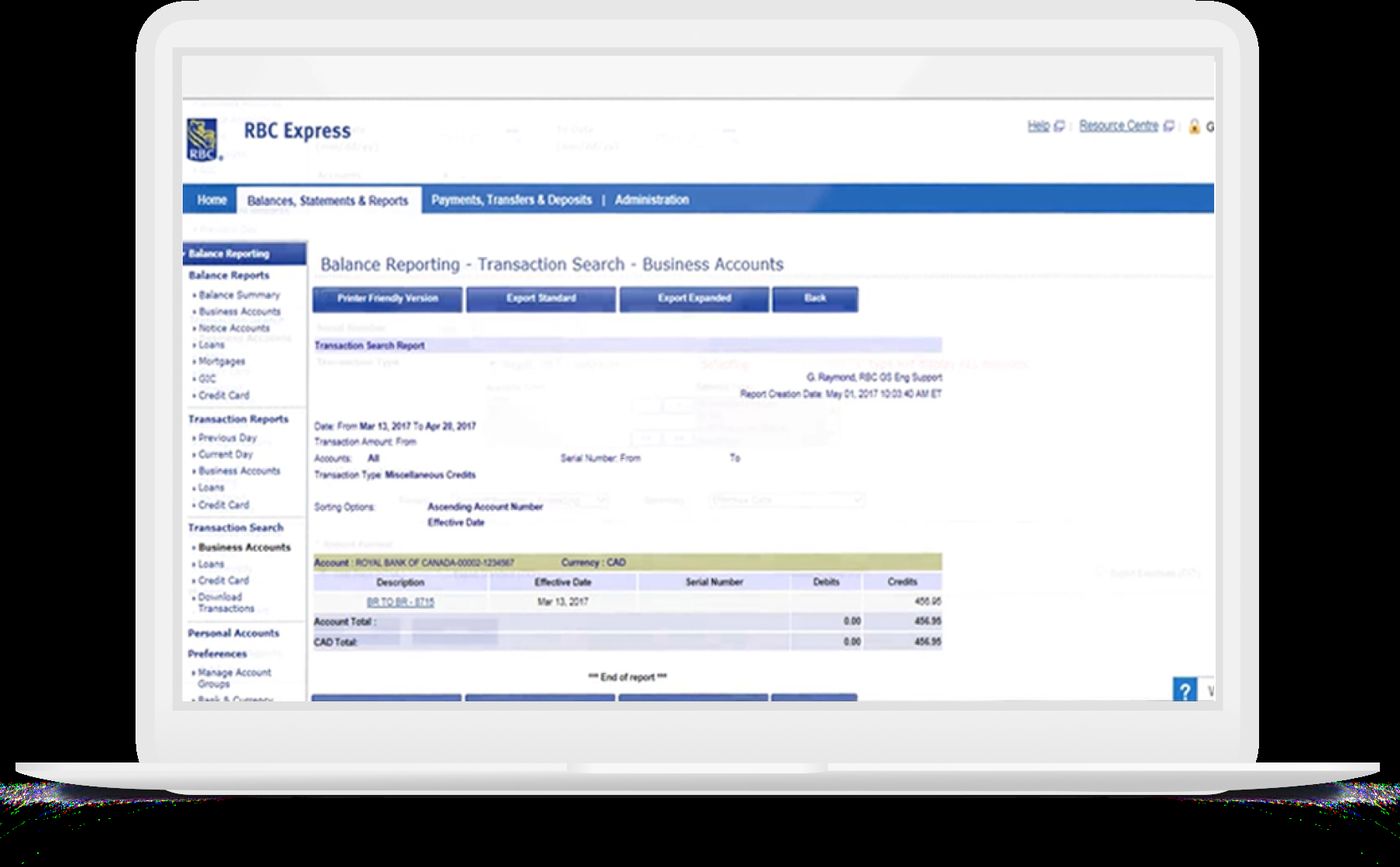The height and width of the screenshot is (867, 1400).
Task: Open Loans under Balance Reports
Action: tap(211, 345)
